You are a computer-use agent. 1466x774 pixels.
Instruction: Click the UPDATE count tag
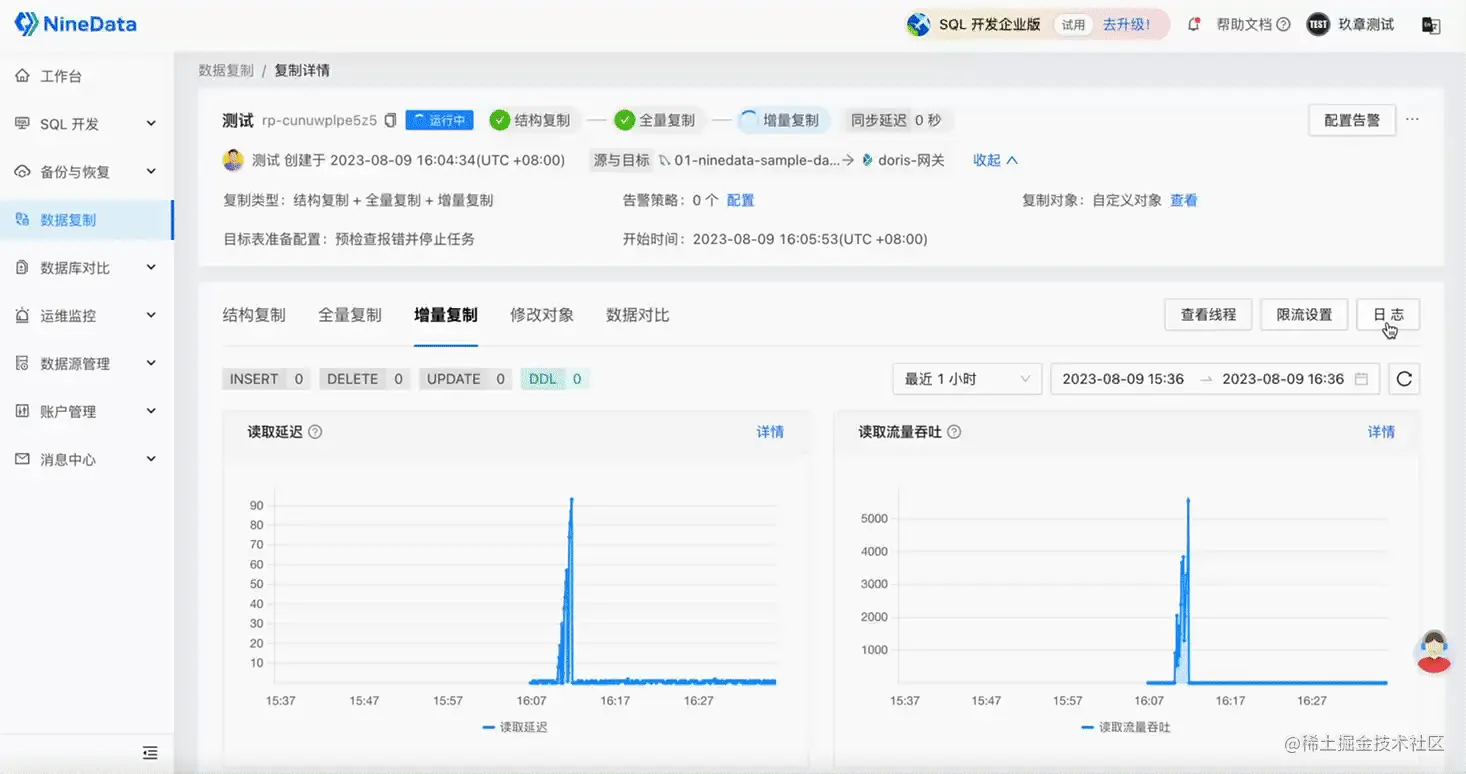point(466,379)
